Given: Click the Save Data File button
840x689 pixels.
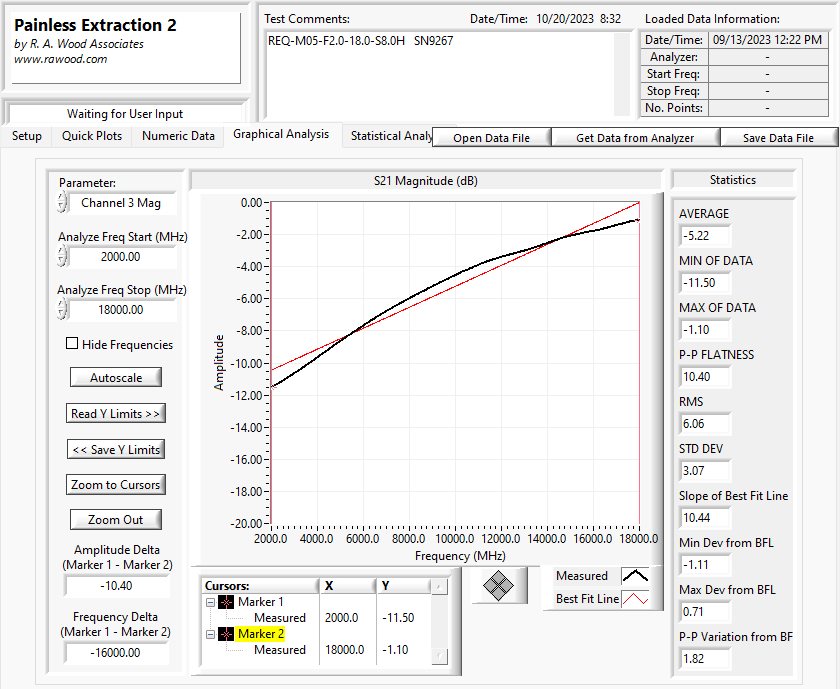Looking at the screenshot, I should (778, 138).
